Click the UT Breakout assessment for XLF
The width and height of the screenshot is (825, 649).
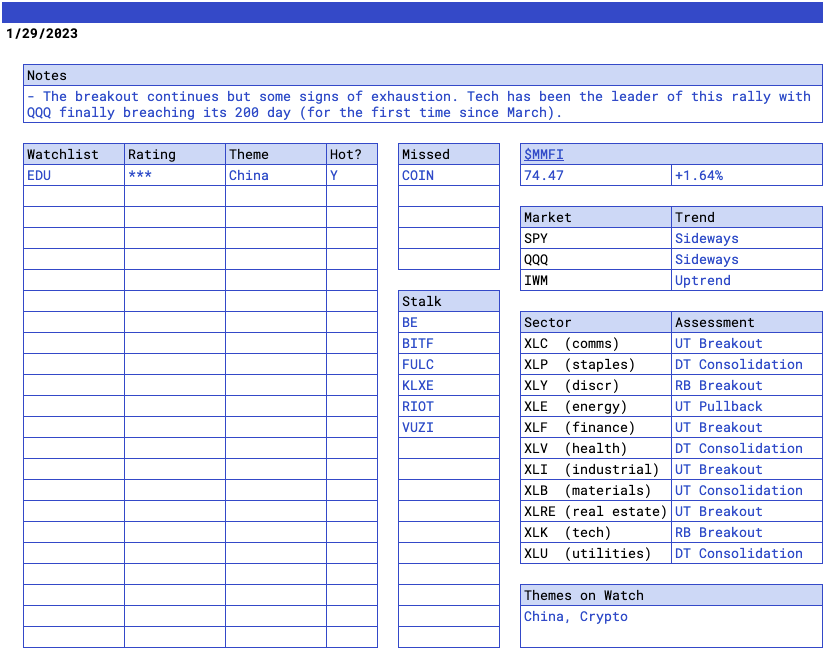pyautogui.click(x=747, y=427)
